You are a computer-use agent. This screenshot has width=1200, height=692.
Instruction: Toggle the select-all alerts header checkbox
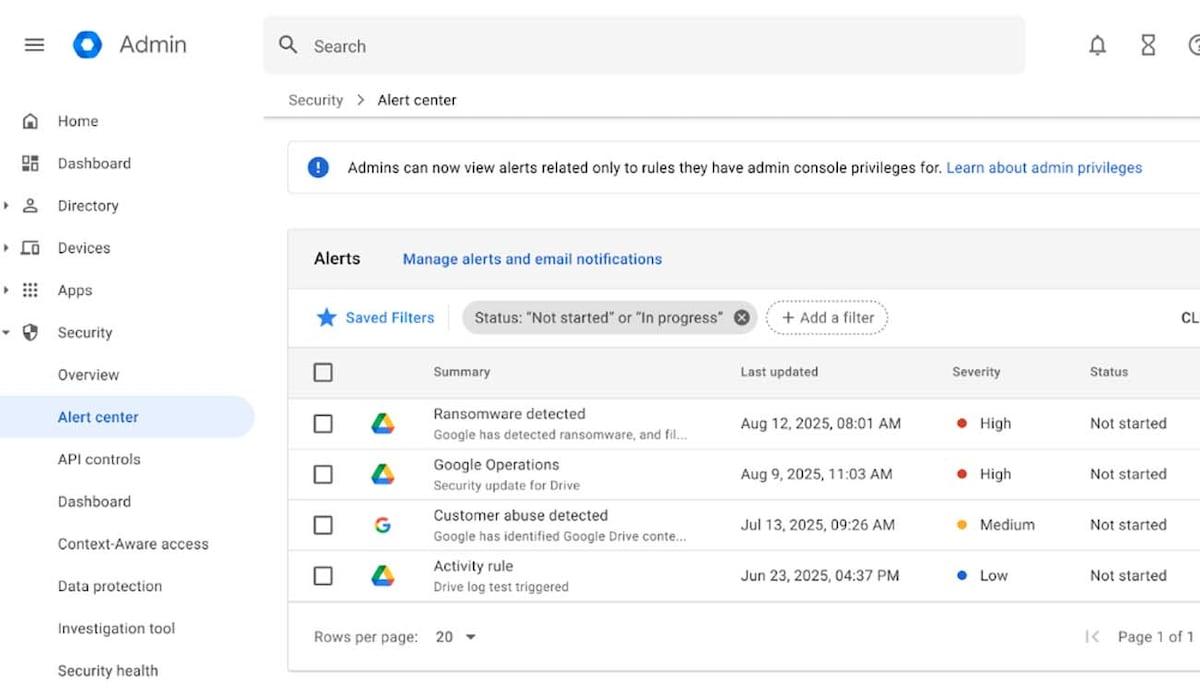pos(323,372)
